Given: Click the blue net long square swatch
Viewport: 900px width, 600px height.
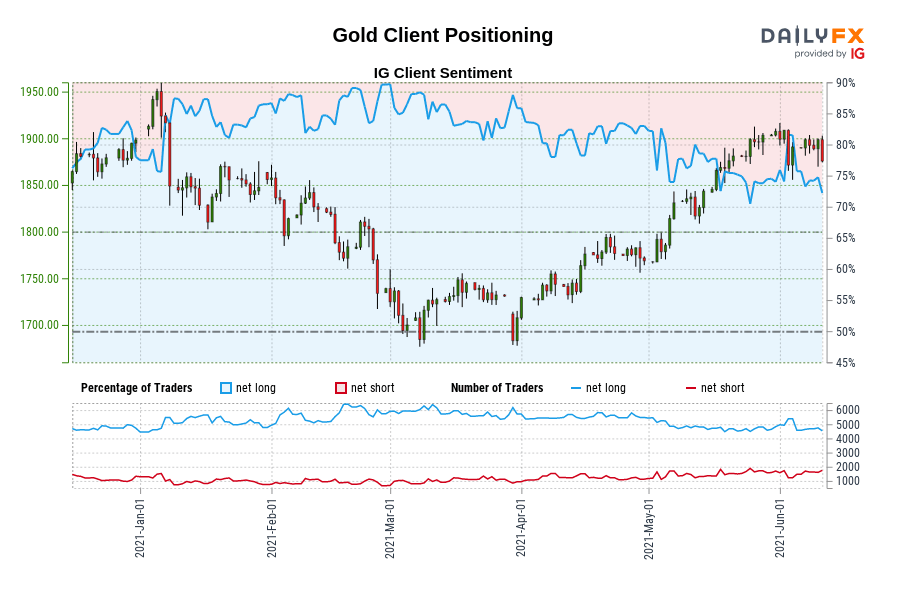Looking at the screenshot, I should (226, 388).
